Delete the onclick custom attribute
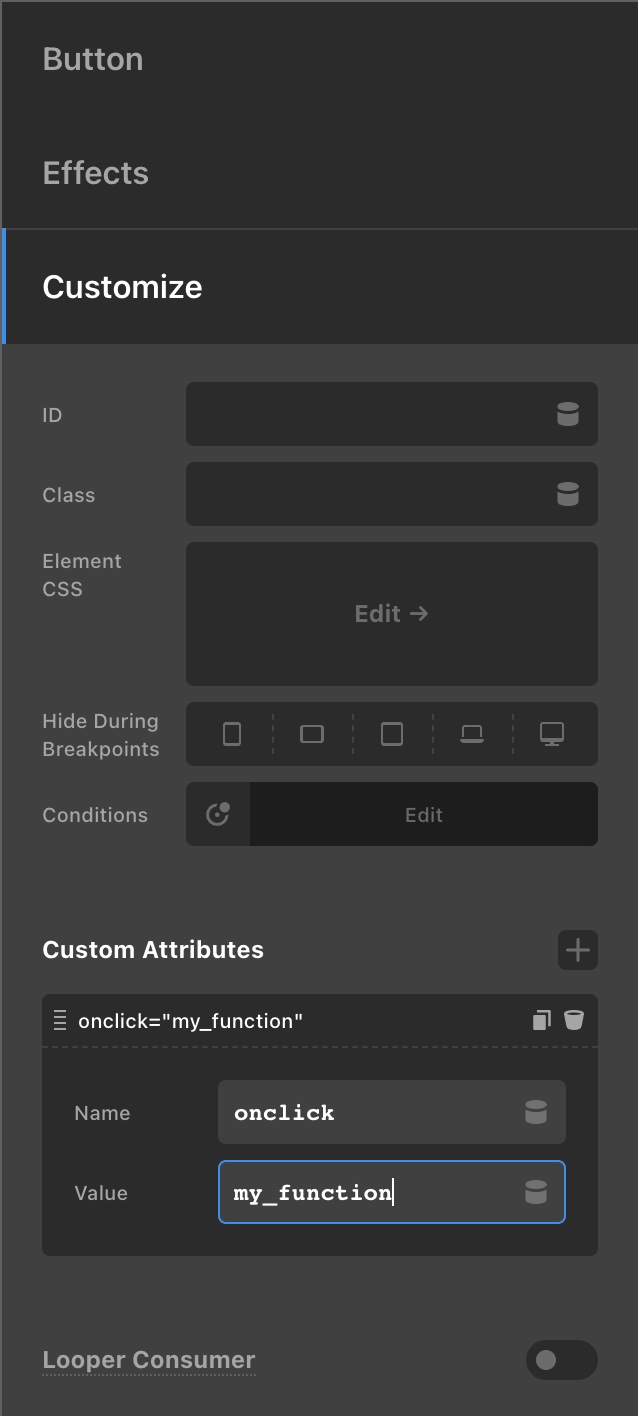Viewport: 638px width, 1416px height. [574, 1020]
